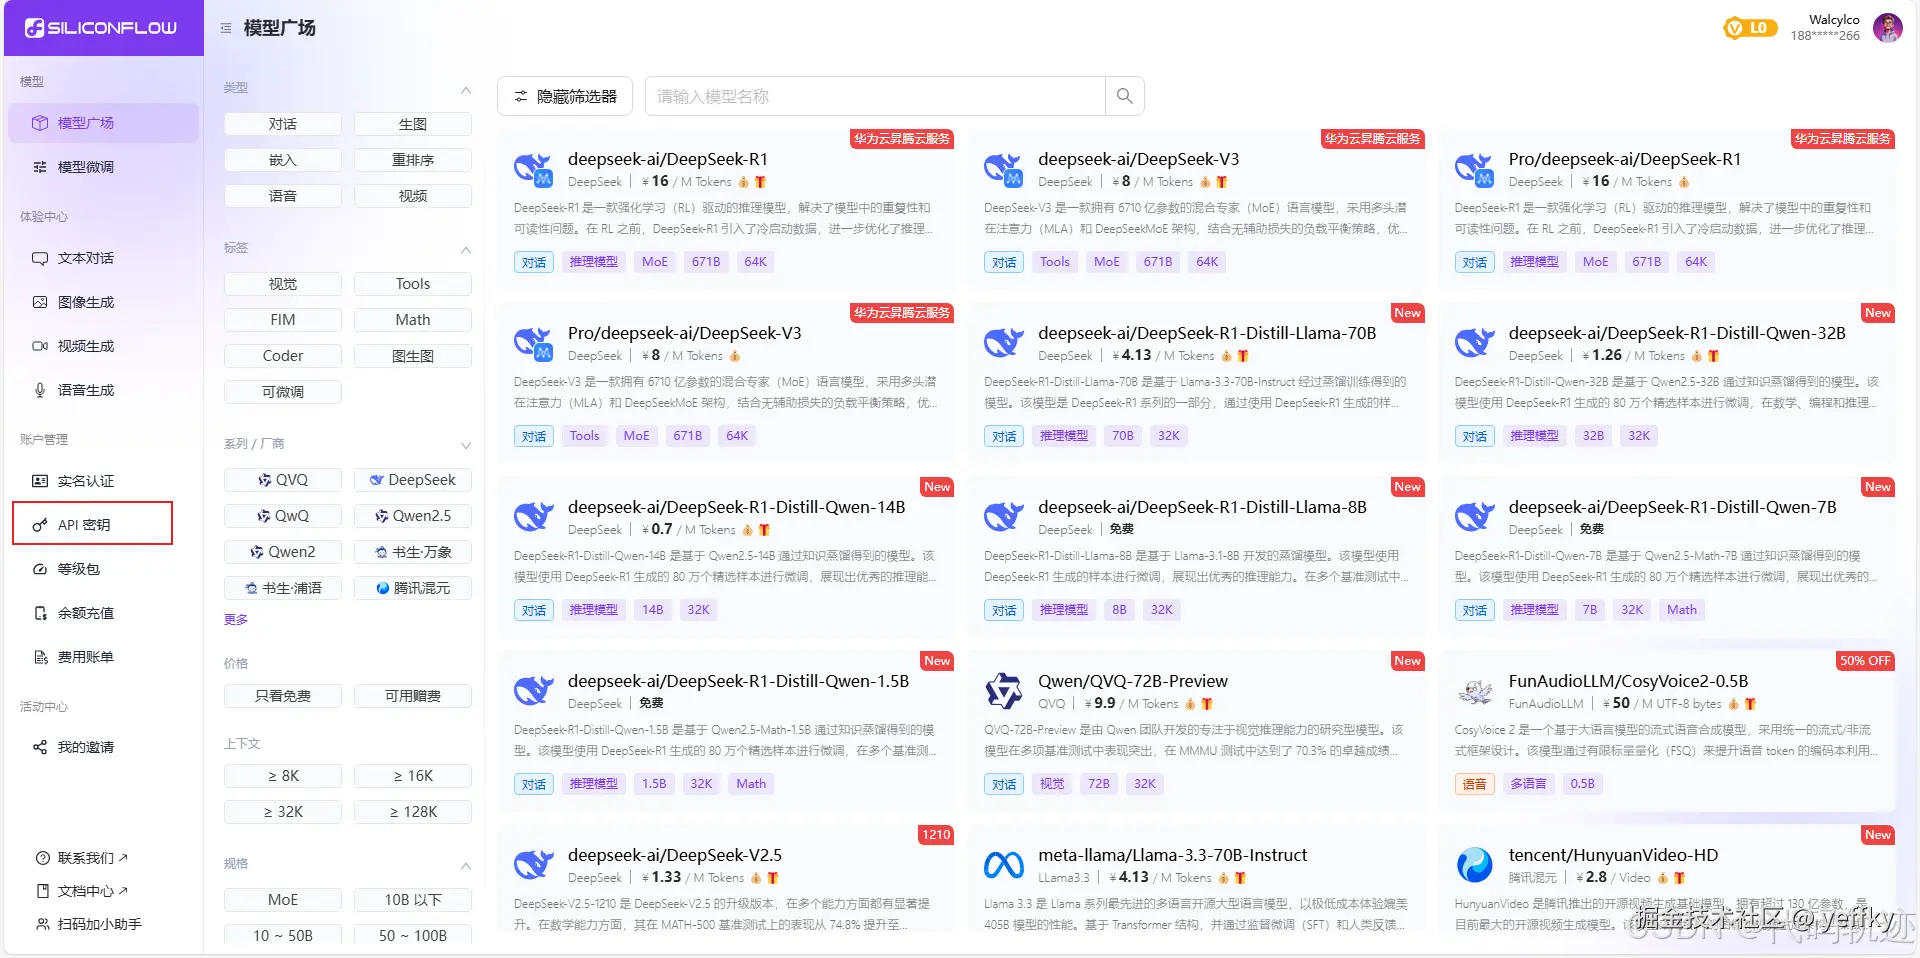Toggle the sidebar collapse hamburger icon
This screenshot has width=1920, height=958.
pos(226,28)
